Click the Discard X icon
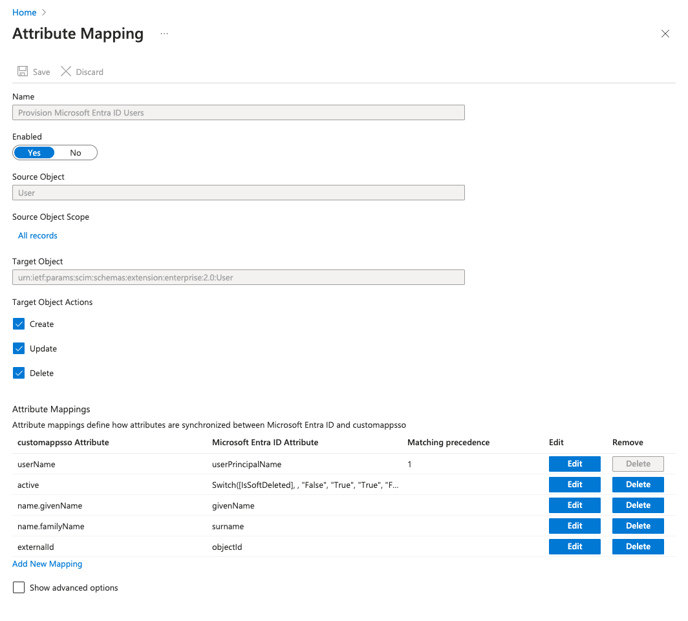Viewport: 688px width, 621px height. pyautogui.click(x=66, y=71)
